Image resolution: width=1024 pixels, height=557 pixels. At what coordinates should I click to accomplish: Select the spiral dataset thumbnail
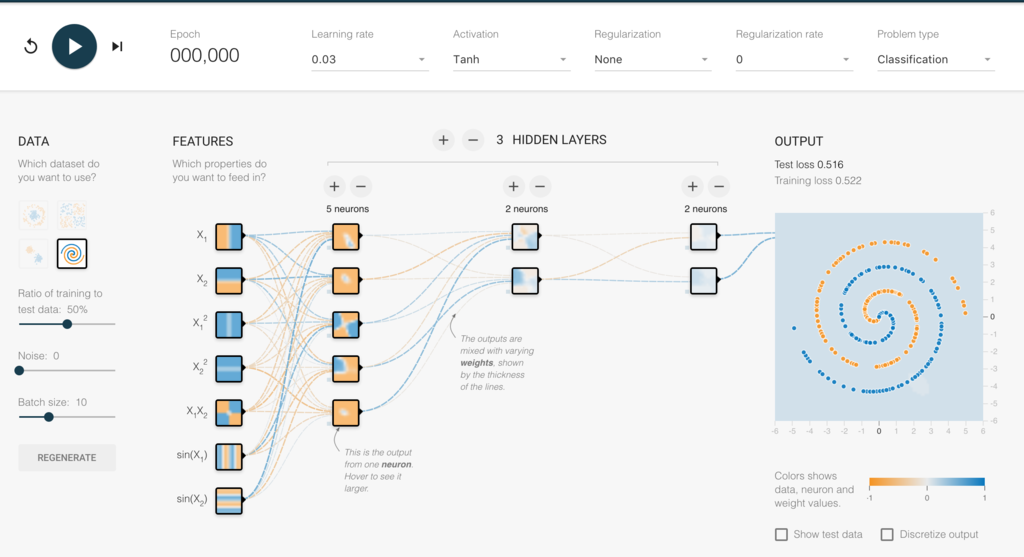click(72, 253)
